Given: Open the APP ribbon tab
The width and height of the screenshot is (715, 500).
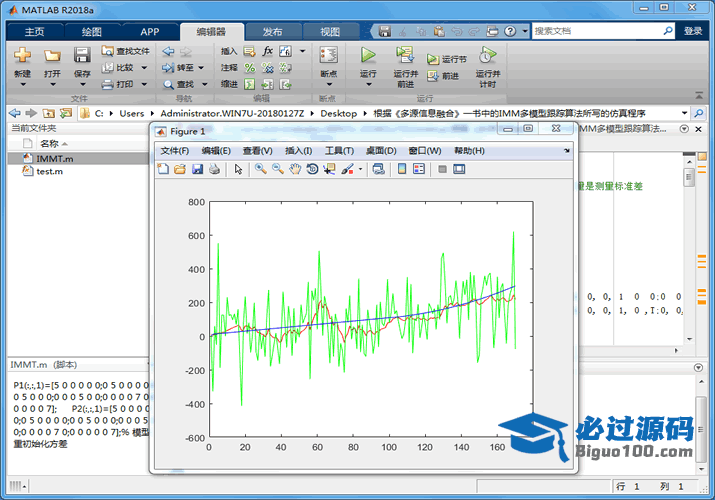Looking at the screenshot, I should click(x=150, y=31).
